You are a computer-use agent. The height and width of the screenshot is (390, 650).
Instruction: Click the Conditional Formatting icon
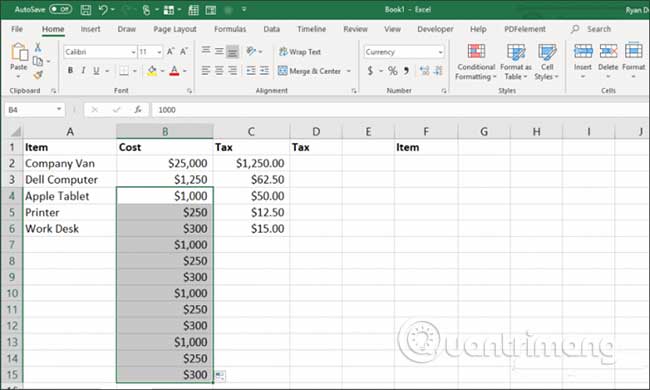click(476, 62)
